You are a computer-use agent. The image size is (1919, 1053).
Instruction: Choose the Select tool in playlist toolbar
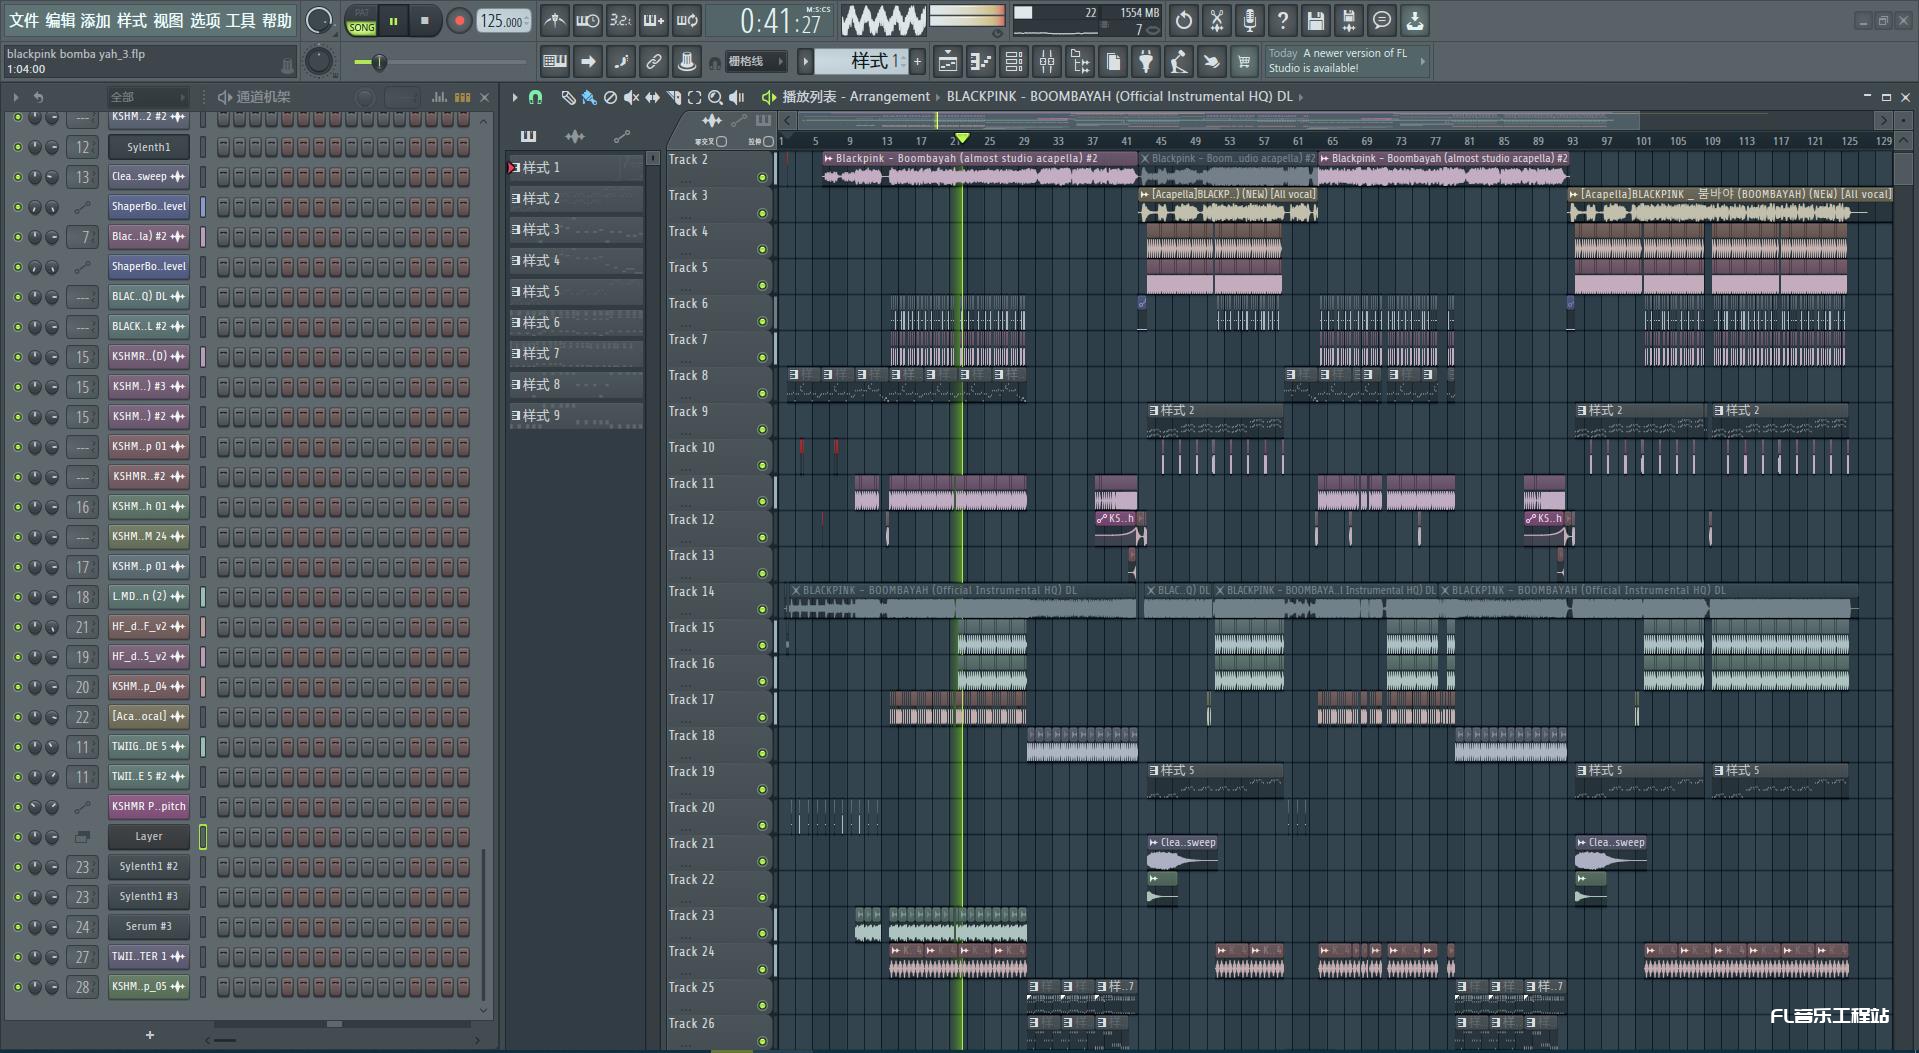tap(694, 97)
